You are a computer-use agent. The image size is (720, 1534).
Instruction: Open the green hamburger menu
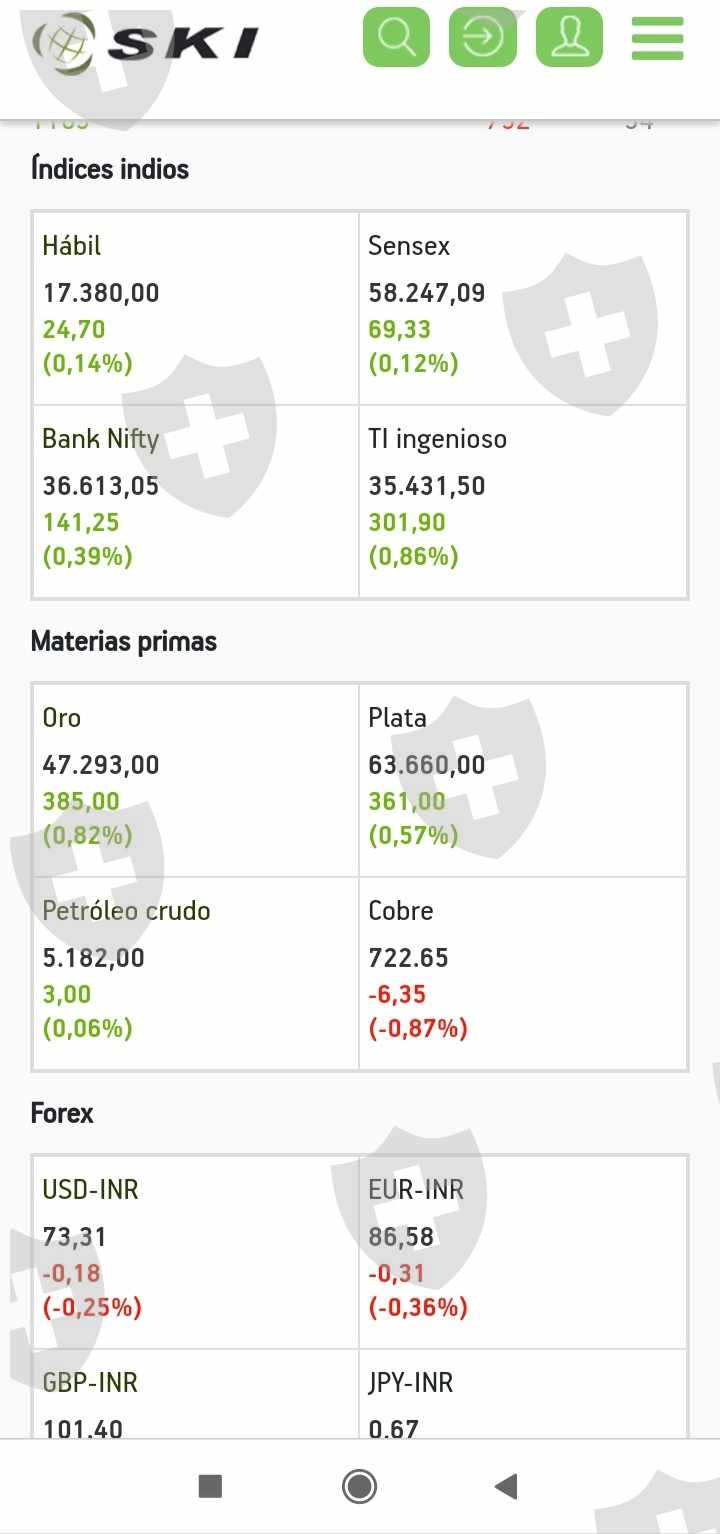(x=657, y=38)
